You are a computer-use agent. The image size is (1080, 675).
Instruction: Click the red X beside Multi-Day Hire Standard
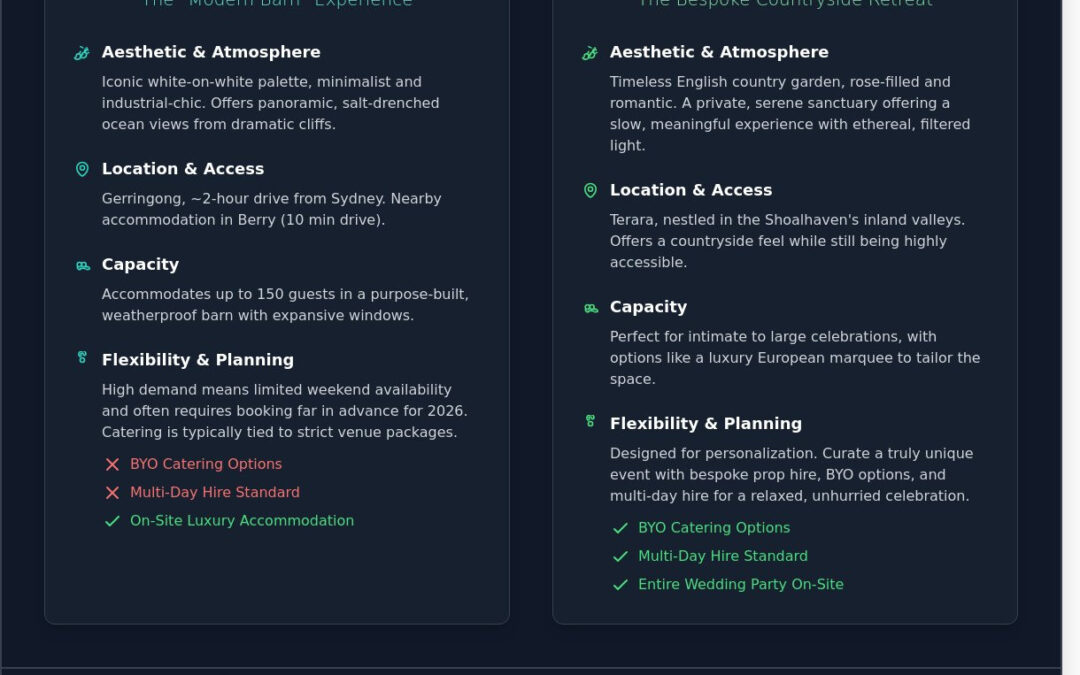[112, 493]
